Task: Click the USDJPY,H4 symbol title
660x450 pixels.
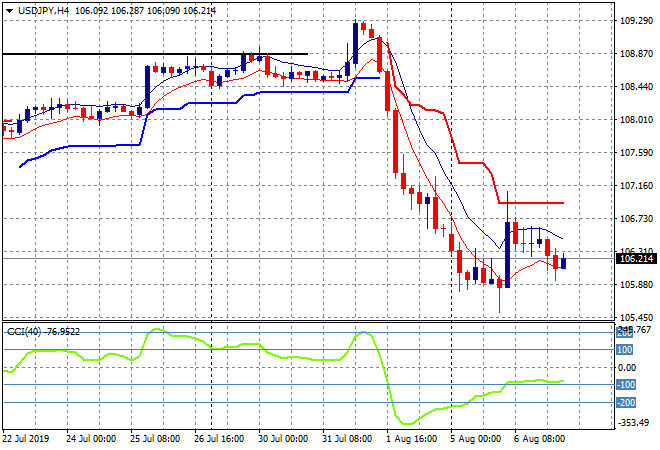Action: 43,11
